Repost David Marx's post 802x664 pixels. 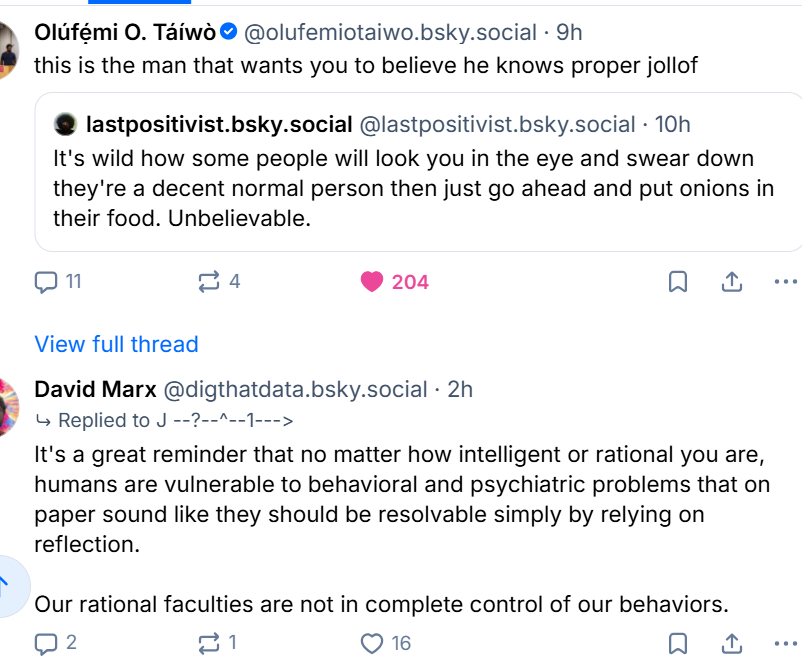point(209,642)
